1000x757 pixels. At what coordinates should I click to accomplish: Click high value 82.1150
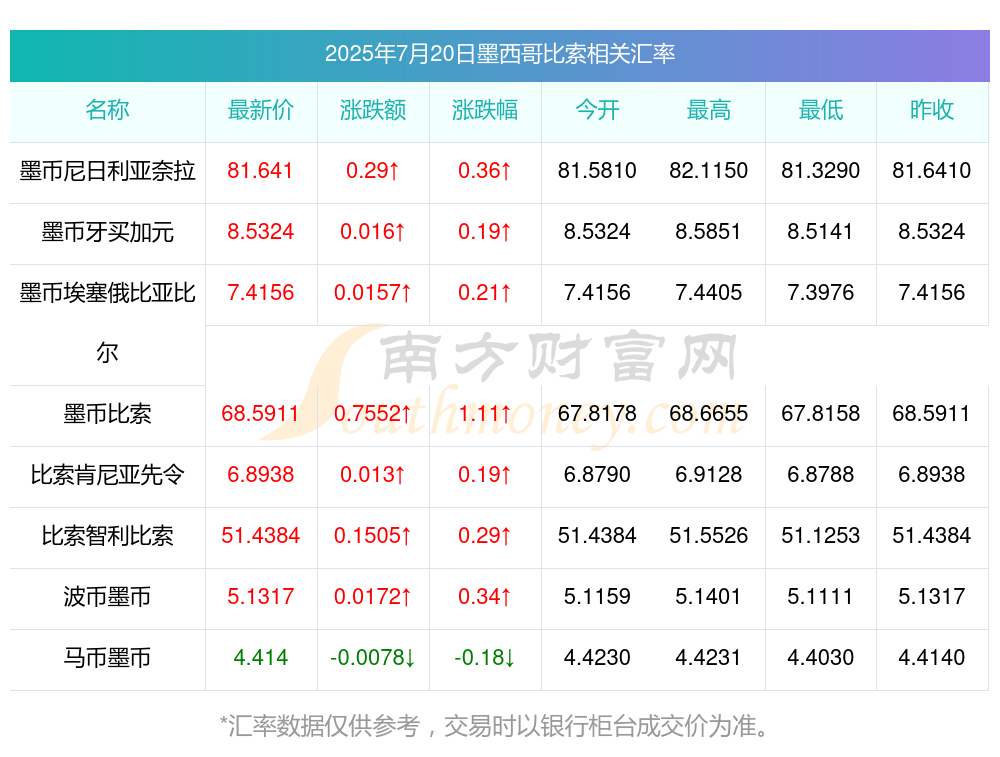pos(709,171)
